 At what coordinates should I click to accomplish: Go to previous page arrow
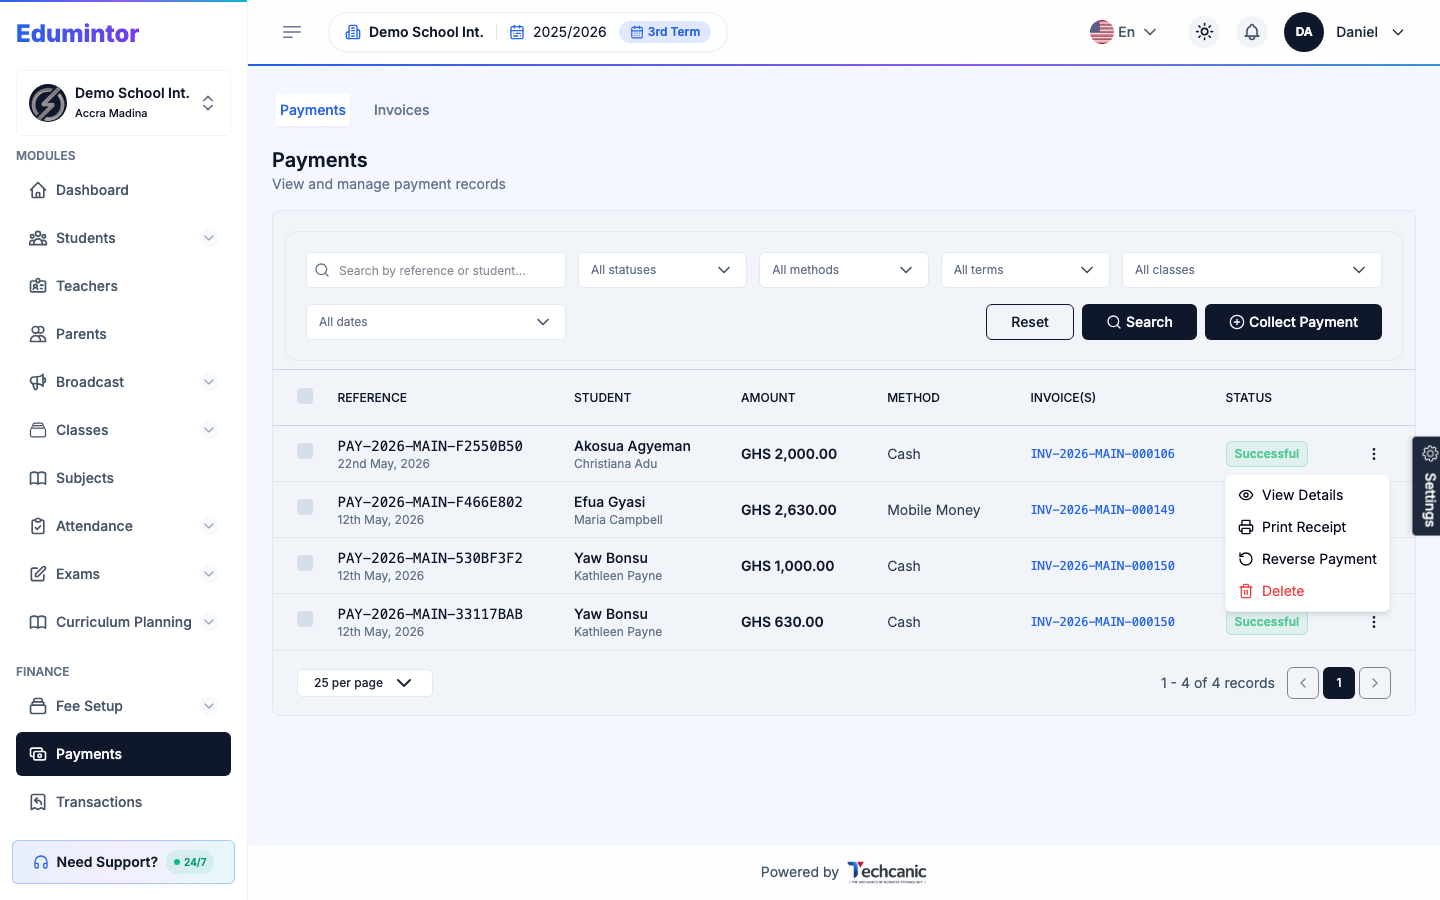[x=1303, y=683]
